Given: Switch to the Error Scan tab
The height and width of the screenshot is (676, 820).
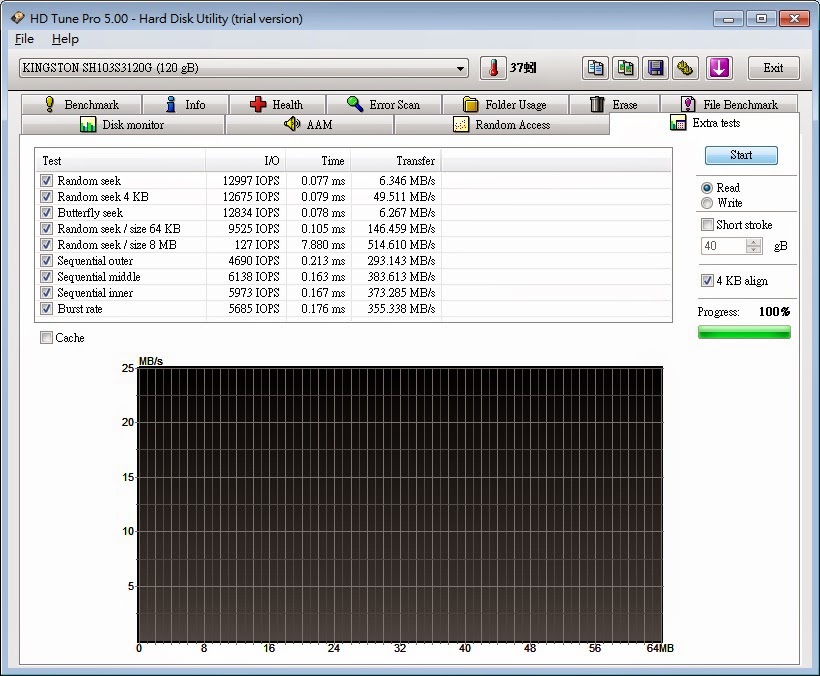Looking at the screenshot, I should click(x=384, y=105).
